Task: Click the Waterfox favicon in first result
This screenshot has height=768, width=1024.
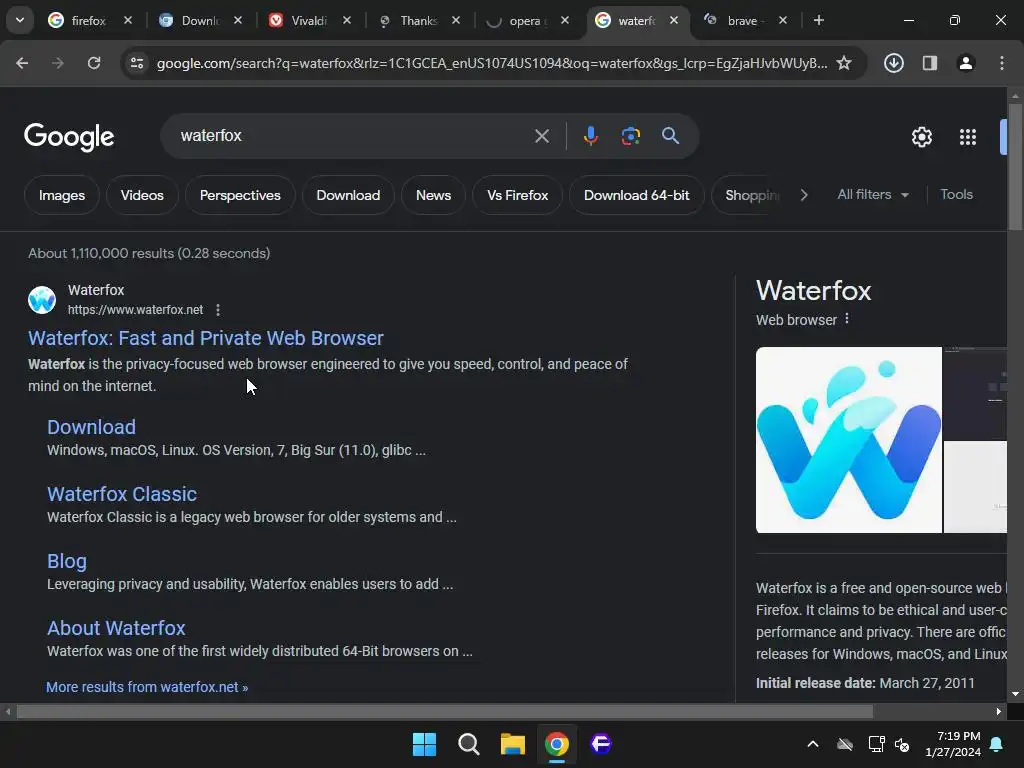Action: tap(42, 300)
